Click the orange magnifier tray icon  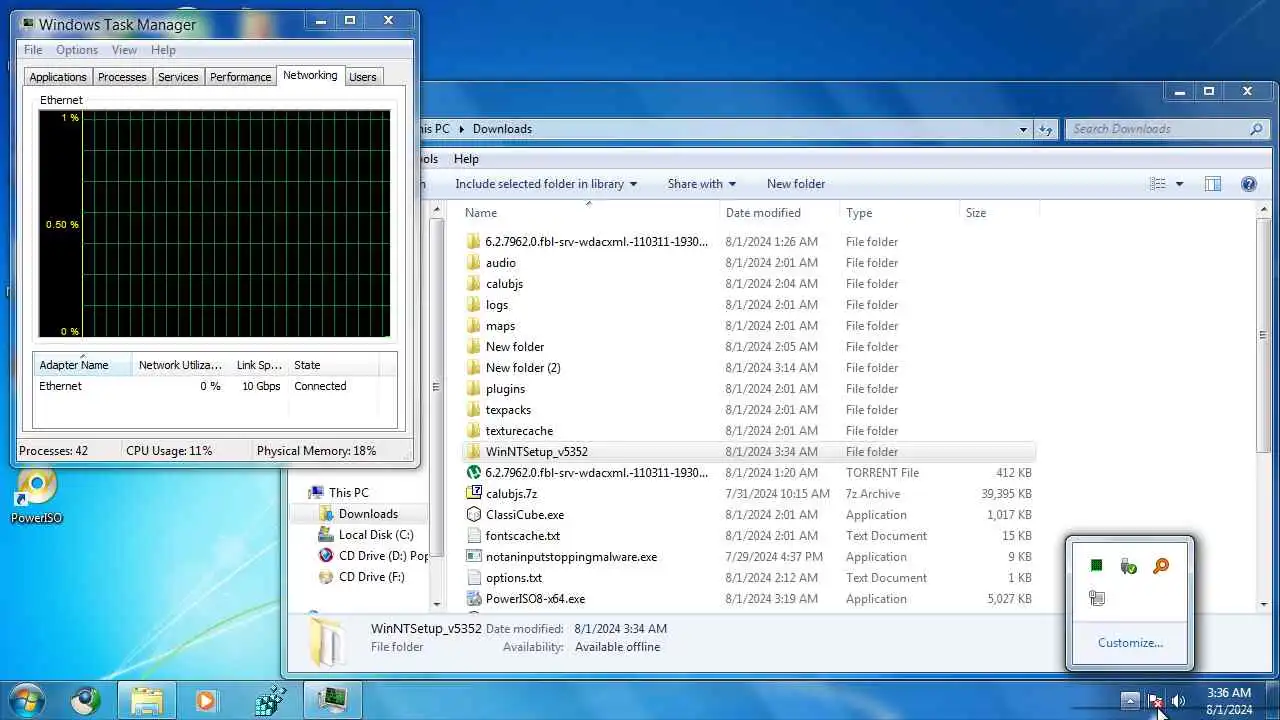point(1161,566)
